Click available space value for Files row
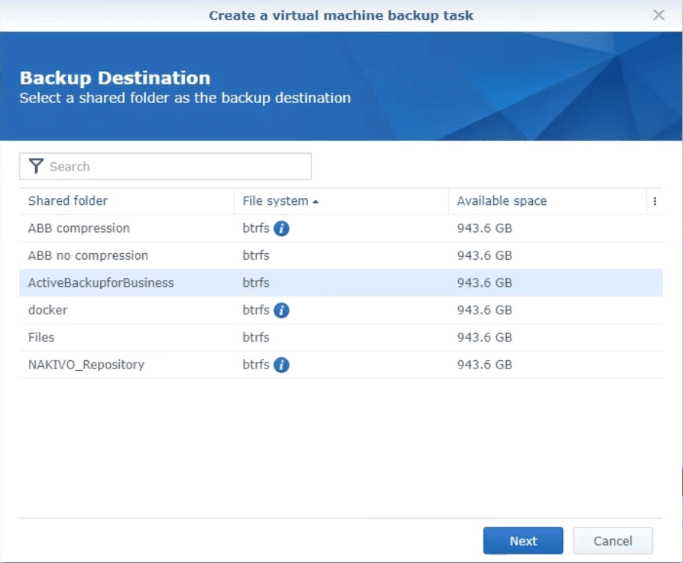Image resolution: width=683 pixels, height=563 pixels. [484, 338]
